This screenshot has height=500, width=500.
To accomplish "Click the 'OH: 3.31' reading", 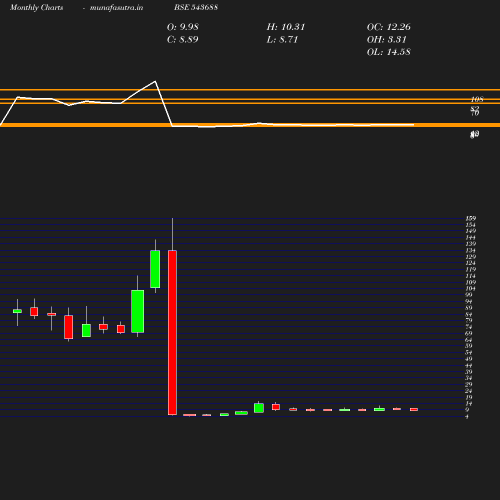I will click(387, 40).
